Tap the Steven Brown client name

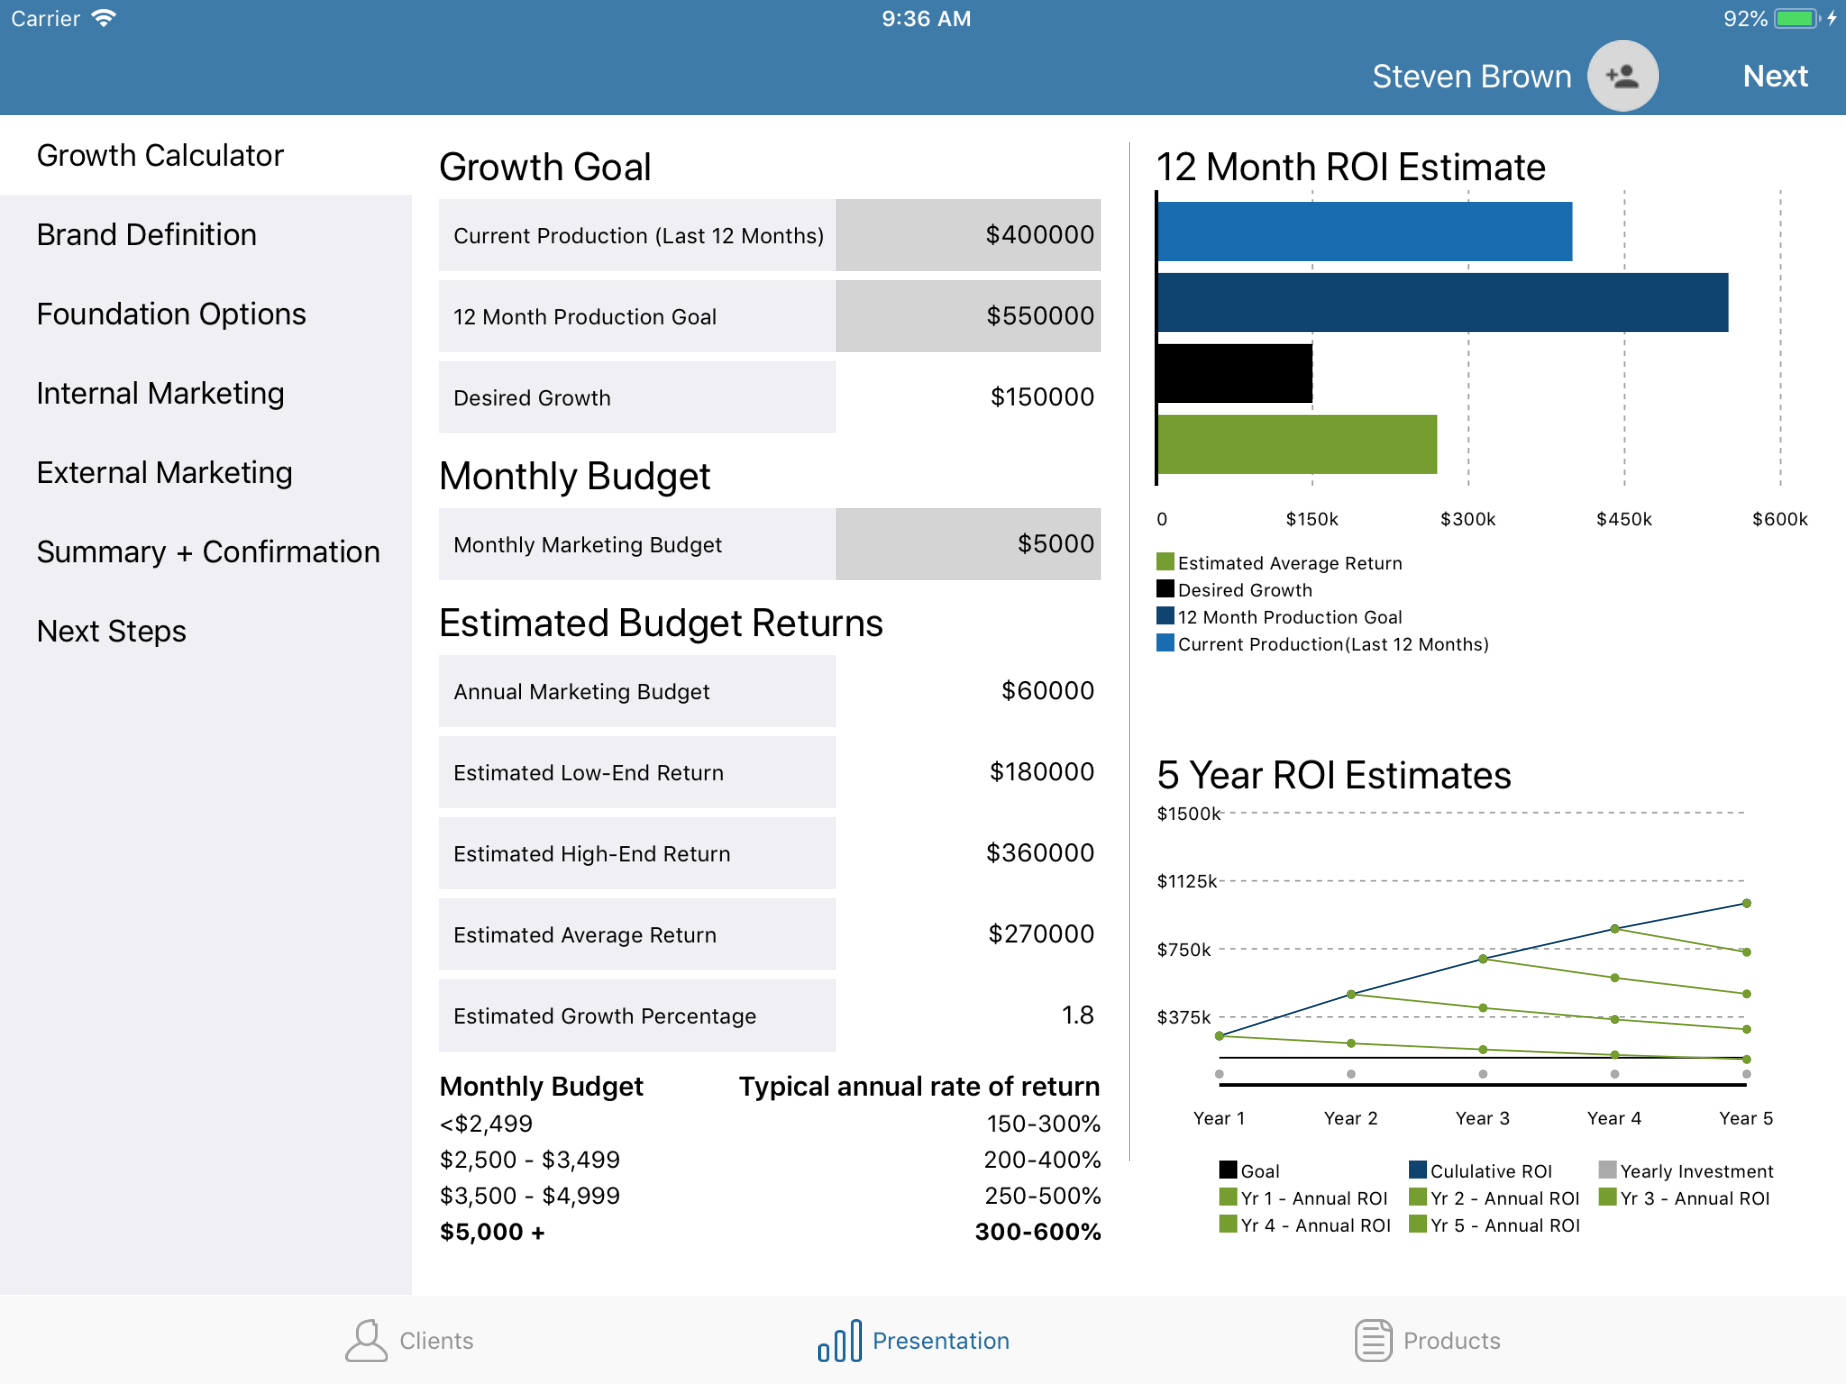[1471, 76]
